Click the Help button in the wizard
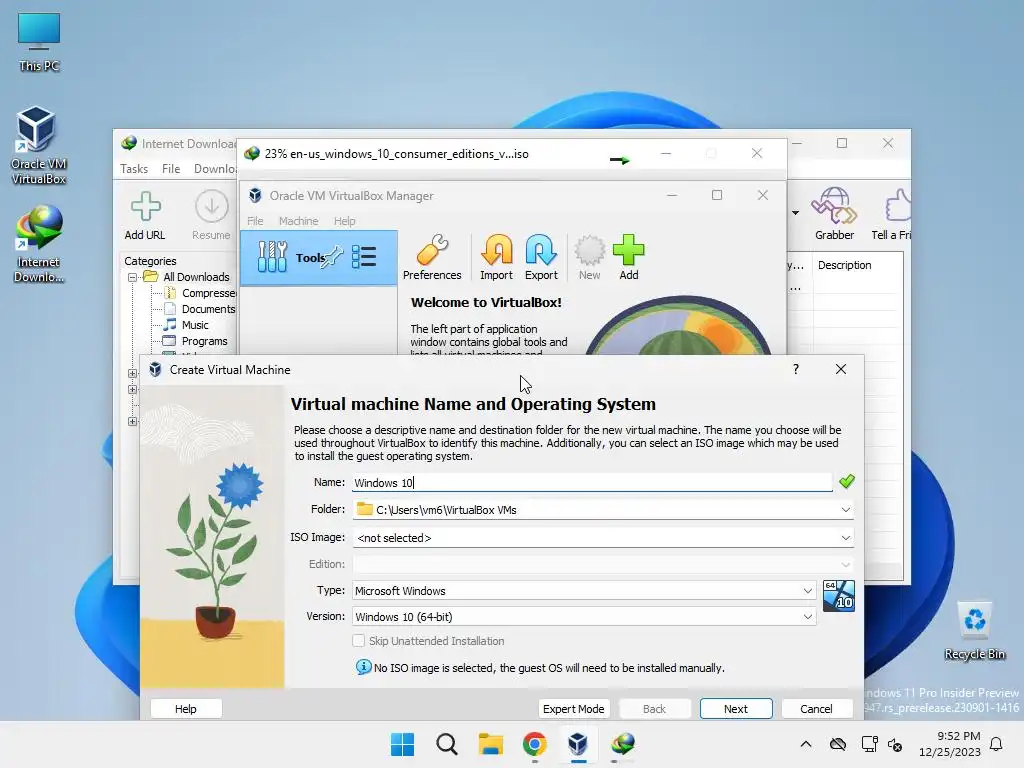 (185, 709)
